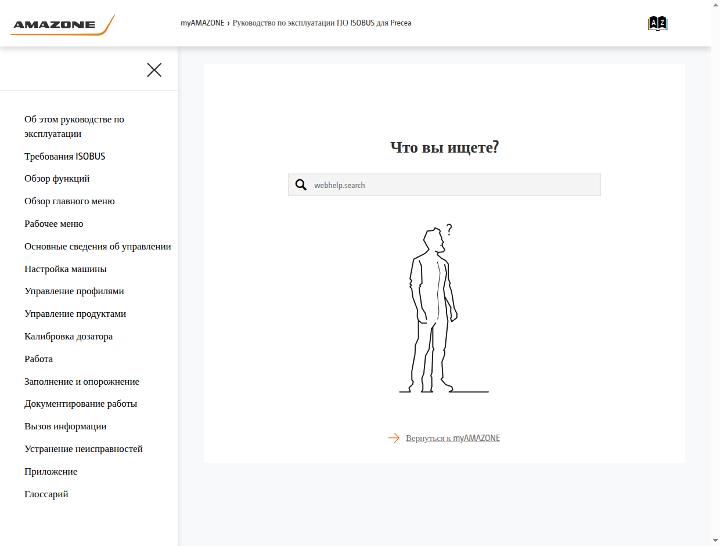Image resolution: width=720 pixels, height=546 pixels.
Task: Open Устранение неисправностей chapter
Action: 84,449
